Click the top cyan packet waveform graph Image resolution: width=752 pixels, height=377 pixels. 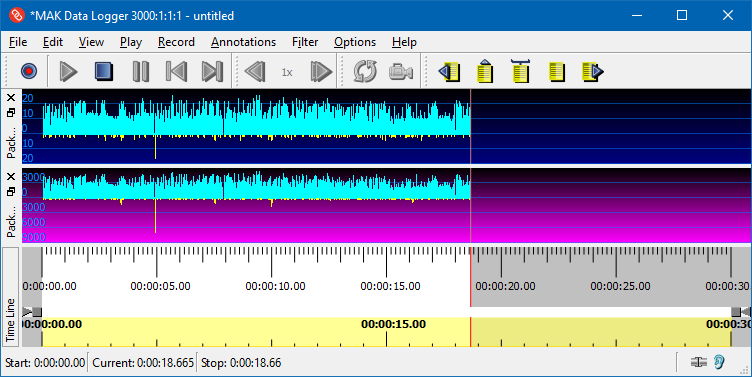click(x=257, y=117)
